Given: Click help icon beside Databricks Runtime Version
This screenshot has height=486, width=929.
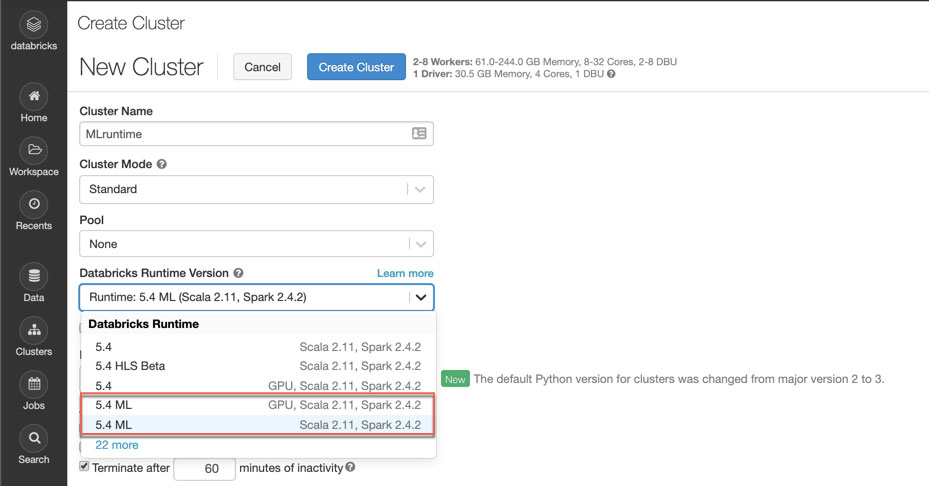Looking at the screenshot, I should pos(238,273).
